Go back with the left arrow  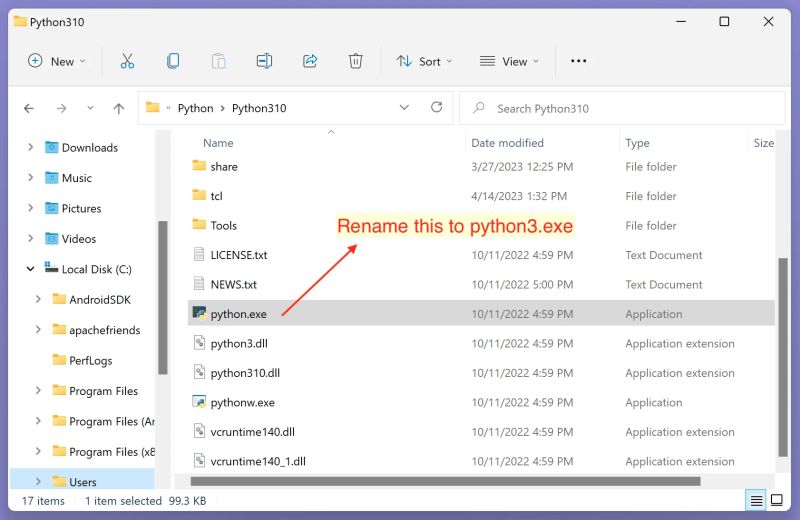point(29,108)
